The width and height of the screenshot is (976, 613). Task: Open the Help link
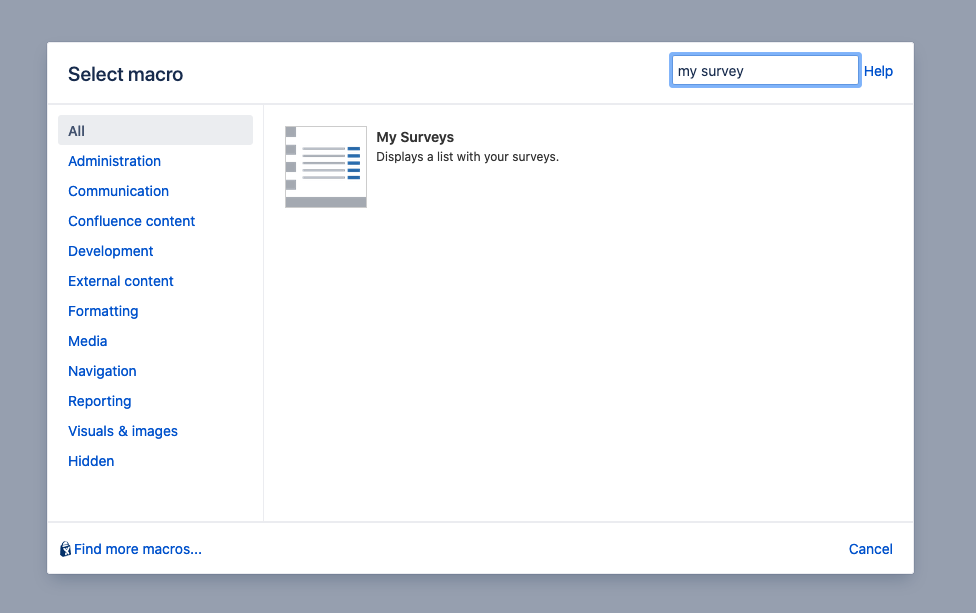(x=878, y=71)
